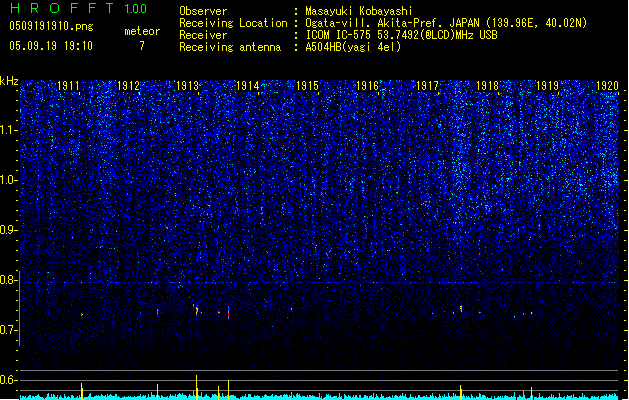Click the 1912 time marker
Screen dimensions: 629x400
[128, 86]
